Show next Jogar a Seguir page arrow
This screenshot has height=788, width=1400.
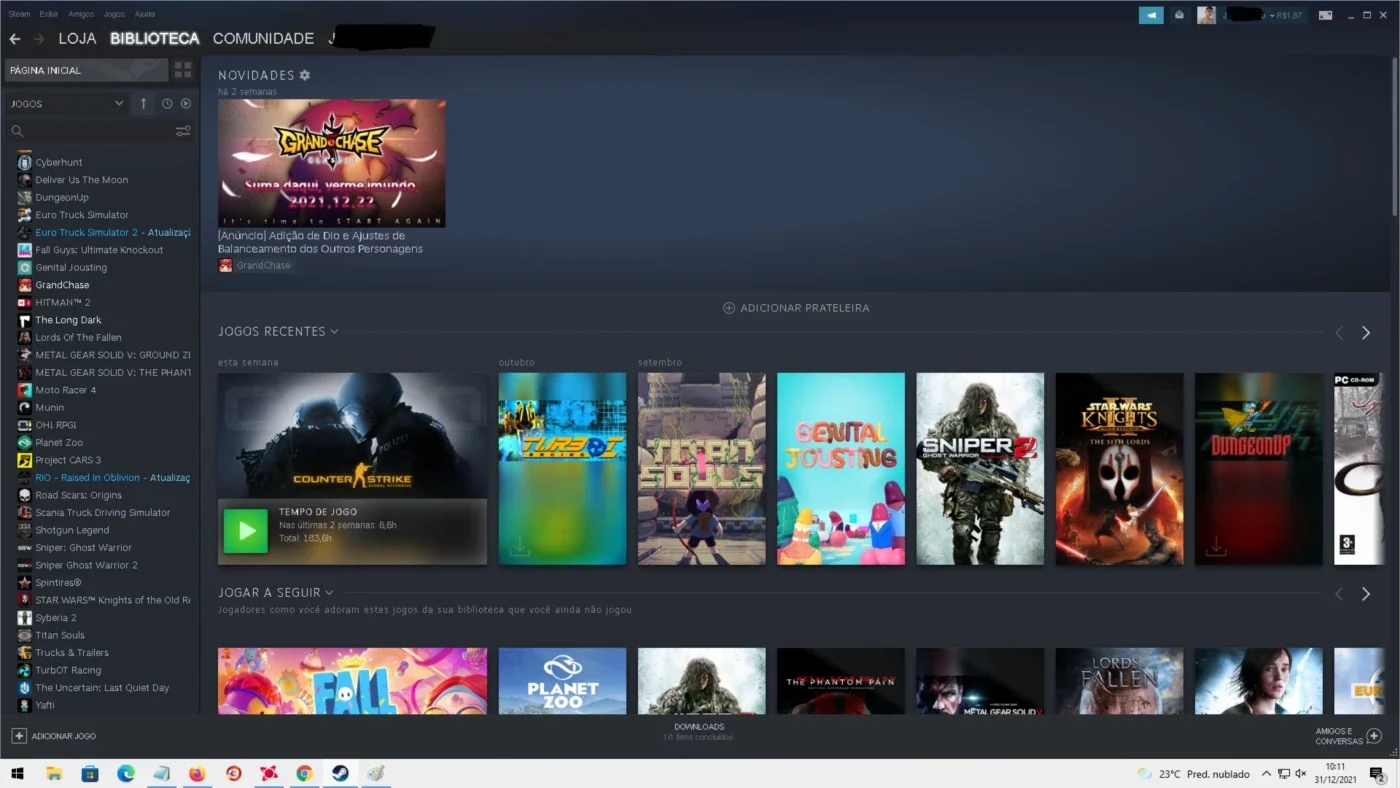coord(1366,594)
